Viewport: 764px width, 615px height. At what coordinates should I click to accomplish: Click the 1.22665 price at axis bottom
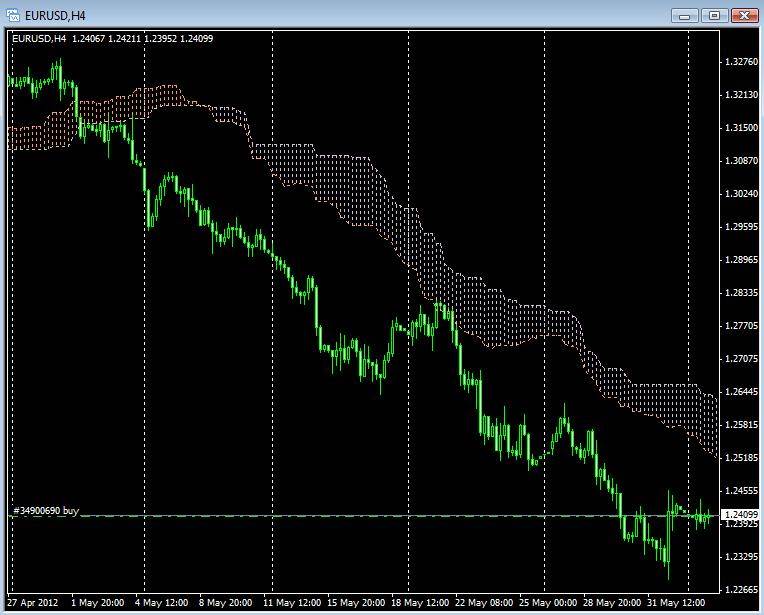(738, 589)
